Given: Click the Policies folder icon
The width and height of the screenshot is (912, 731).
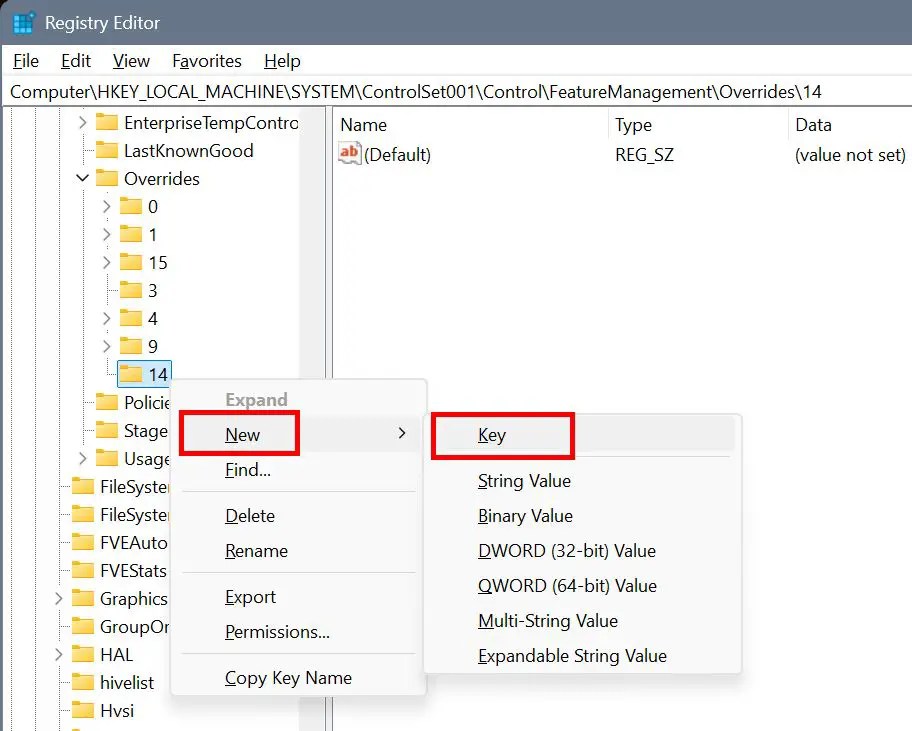Looking at the screenshot, I should pyautogui.click(x=106, y=401).
